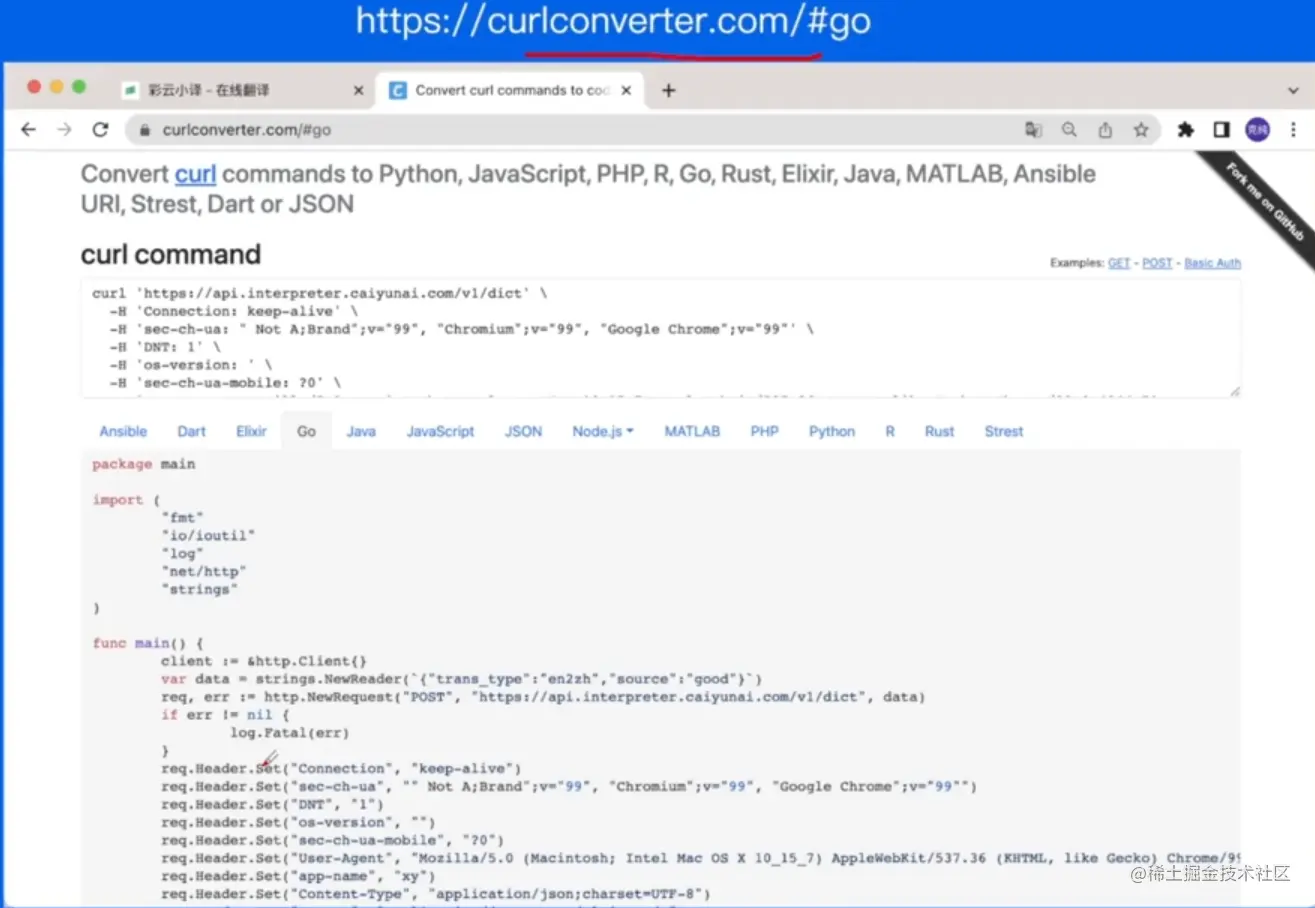Open a new tab with plus button

[x=669, y=90]
